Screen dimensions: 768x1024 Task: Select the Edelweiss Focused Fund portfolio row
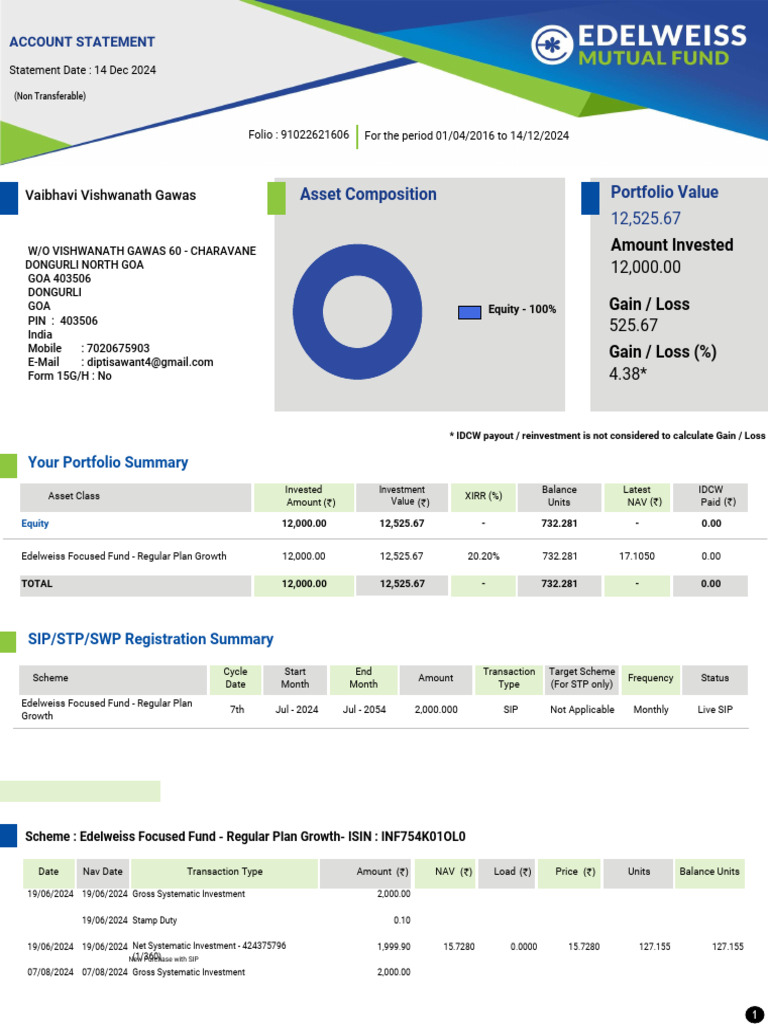point(384,556)
